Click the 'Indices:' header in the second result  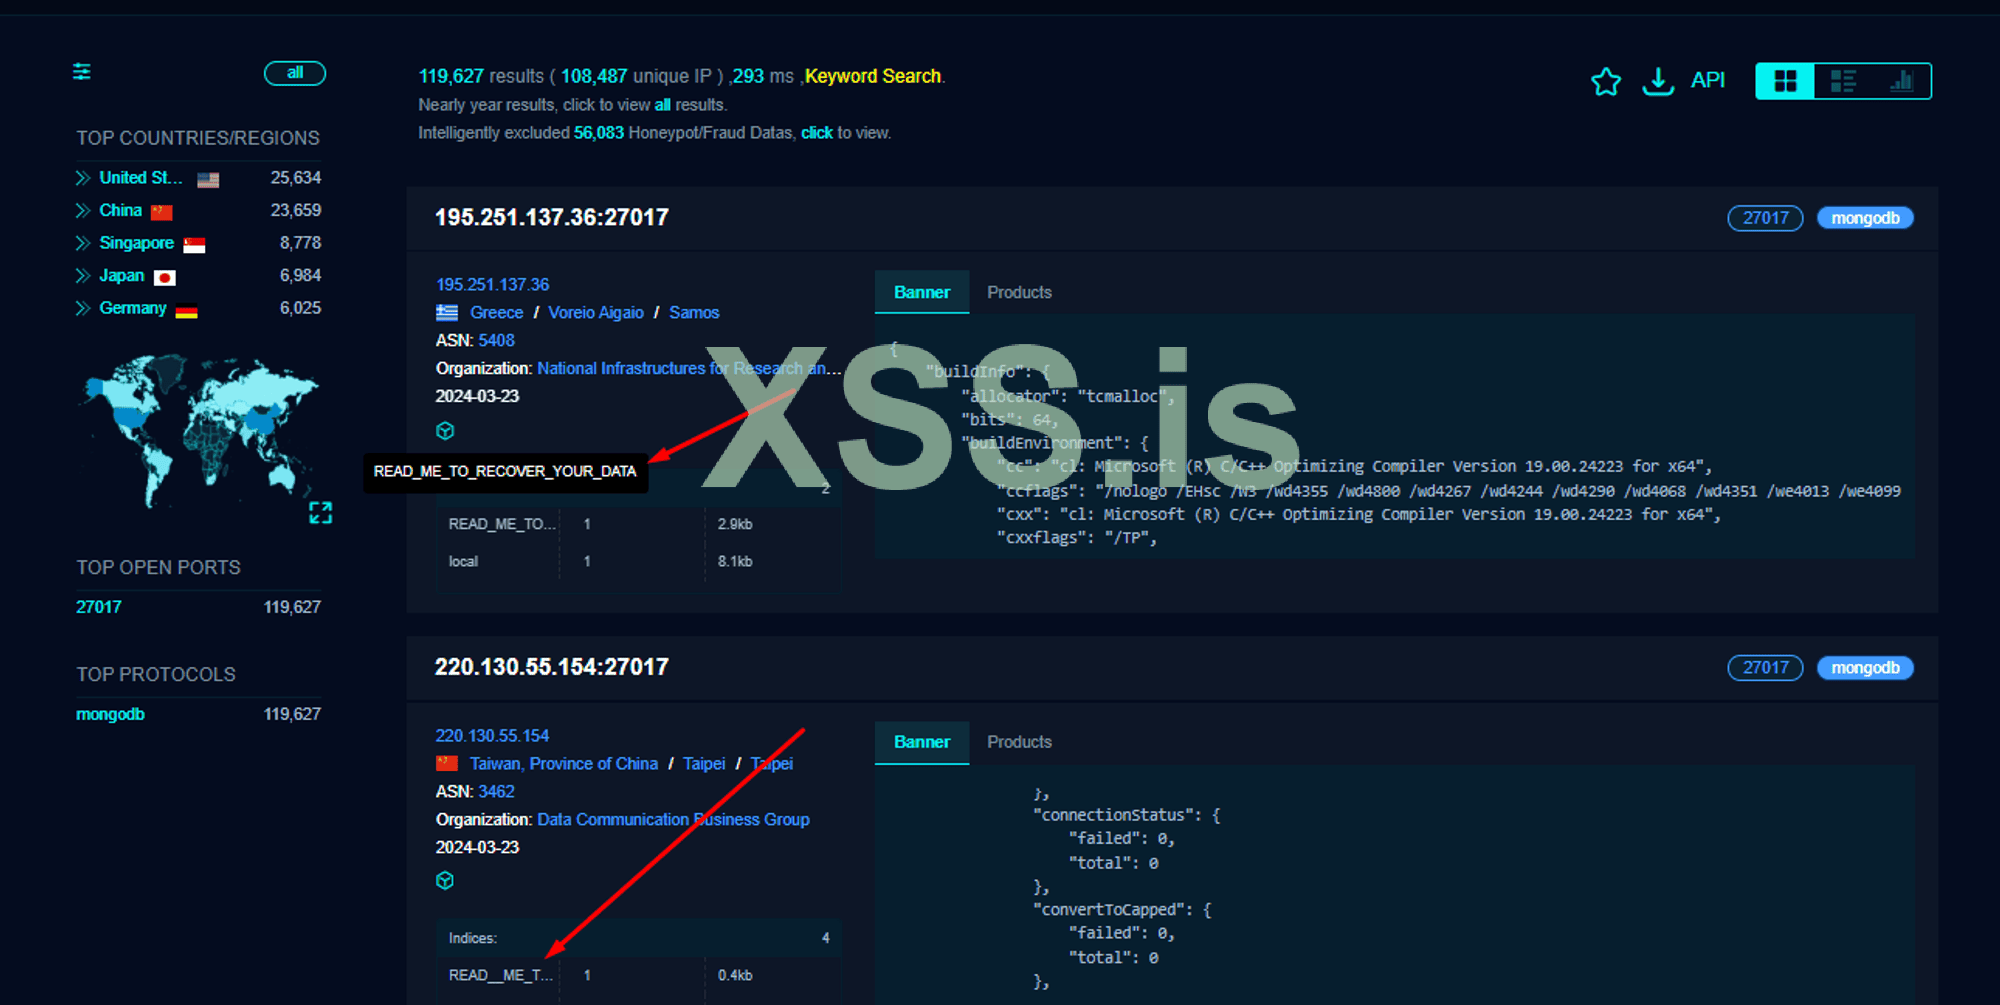(473, 938)
